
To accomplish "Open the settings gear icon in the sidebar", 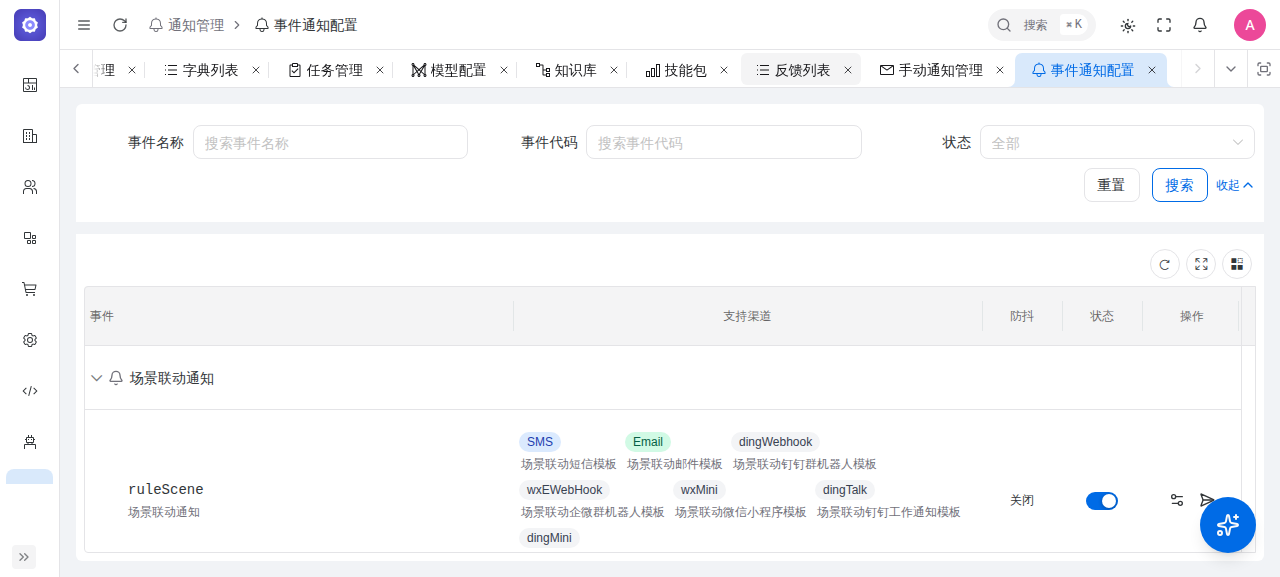I will [x=30, y=340].
